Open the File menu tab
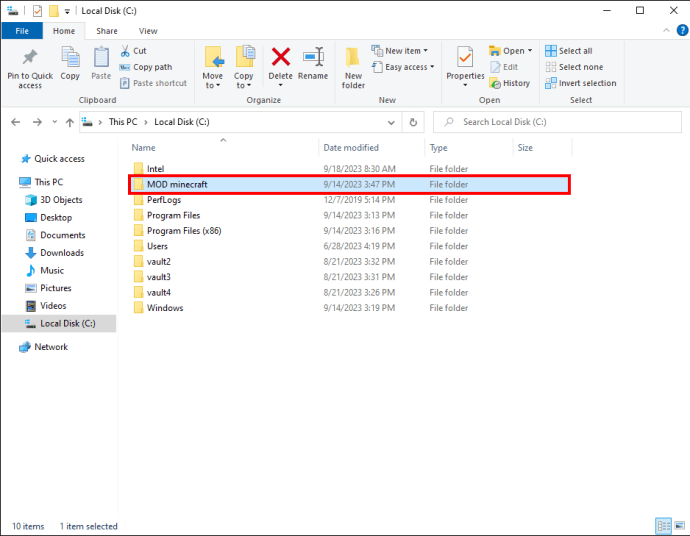This screenshot has width=690, height=536. pyautogui.click(x=22, y=31)
